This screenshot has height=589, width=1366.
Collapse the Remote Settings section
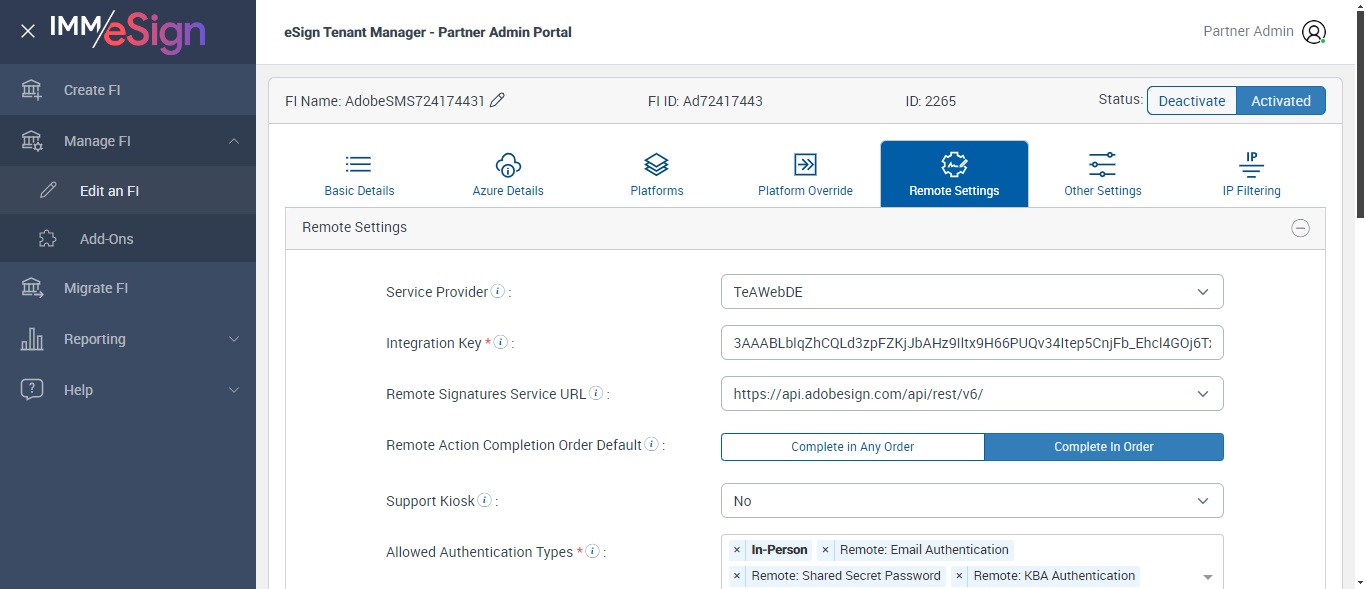tap(1300, 228)
